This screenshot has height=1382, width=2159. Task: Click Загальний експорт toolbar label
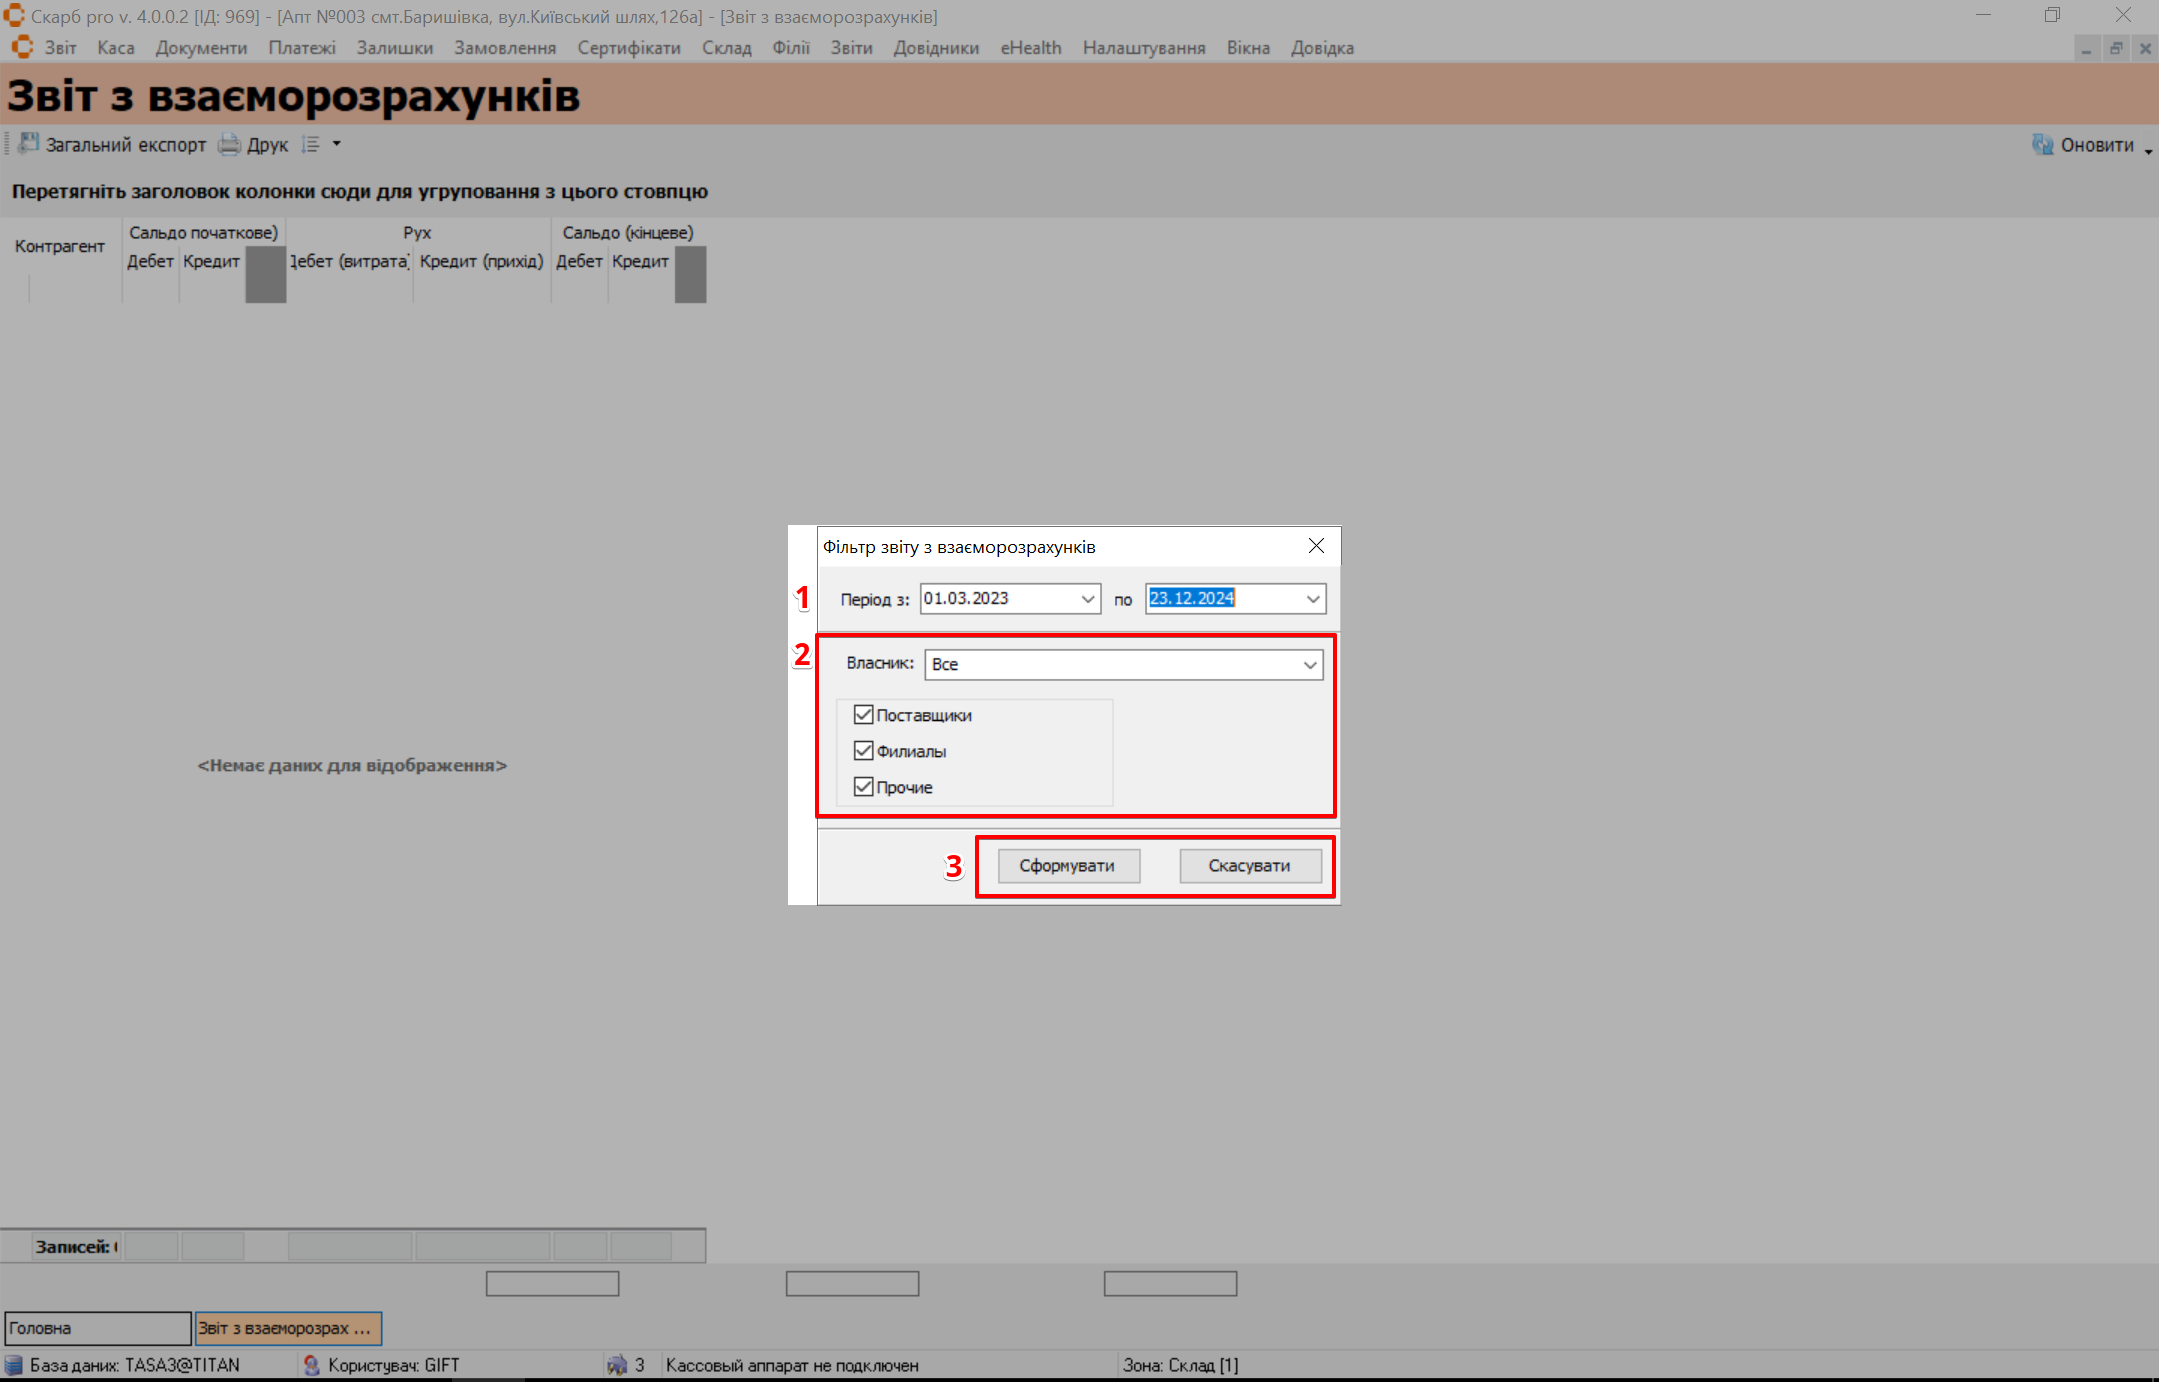[x=126, y=145]
